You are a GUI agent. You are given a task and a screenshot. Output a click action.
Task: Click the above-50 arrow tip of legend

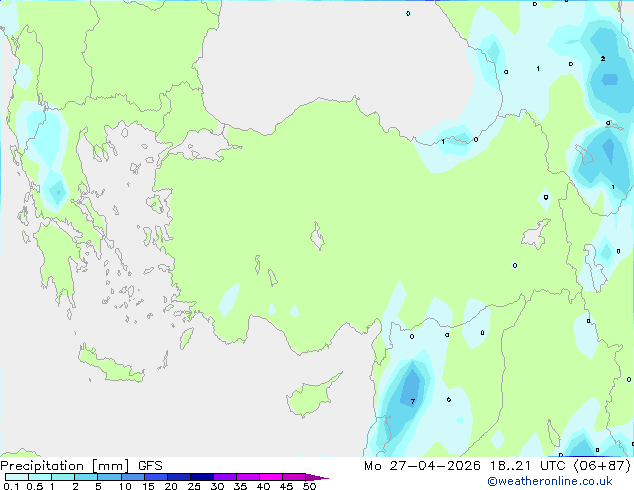click(317, 477)
